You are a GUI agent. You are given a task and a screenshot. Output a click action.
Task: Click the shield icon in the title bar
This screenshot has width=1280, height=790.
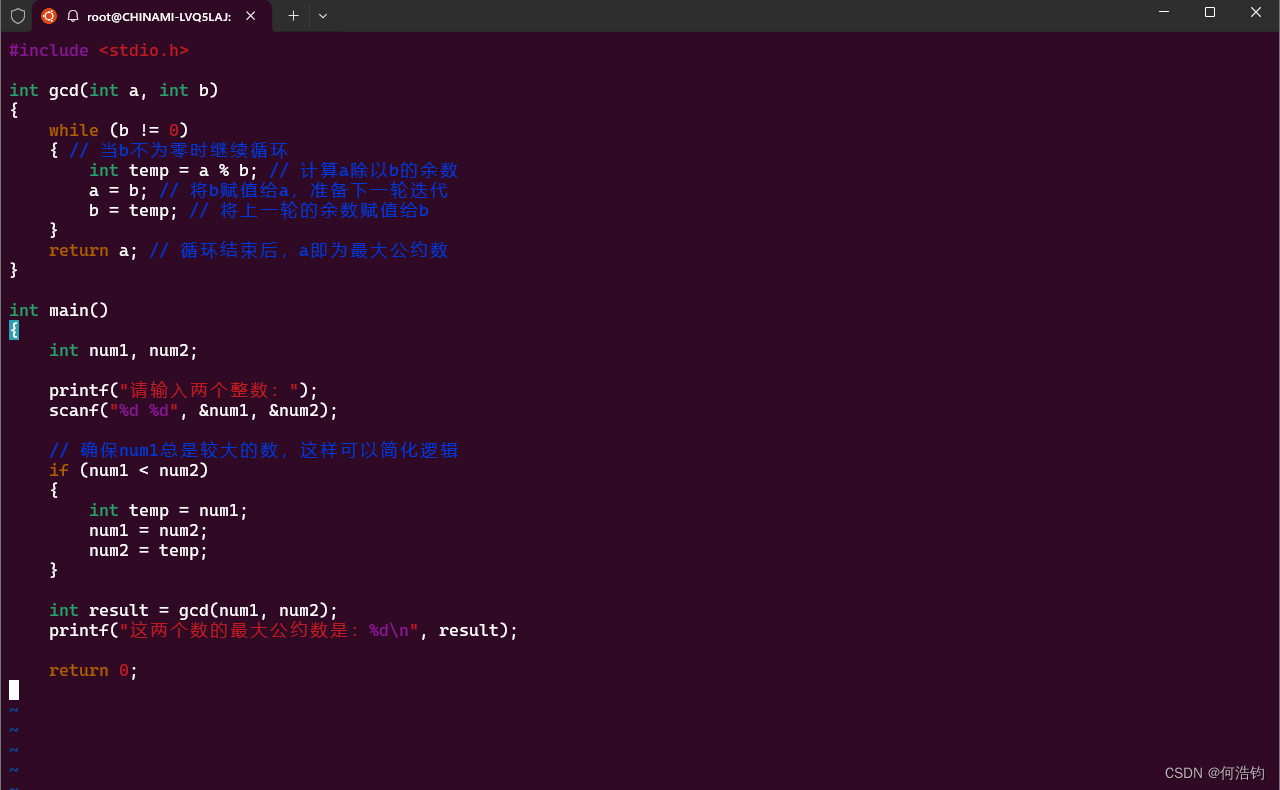tap(18, 16)
